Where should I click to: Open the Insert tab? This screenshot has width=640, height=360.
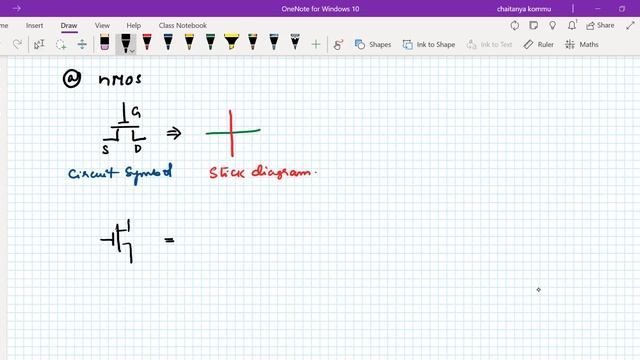34,25
